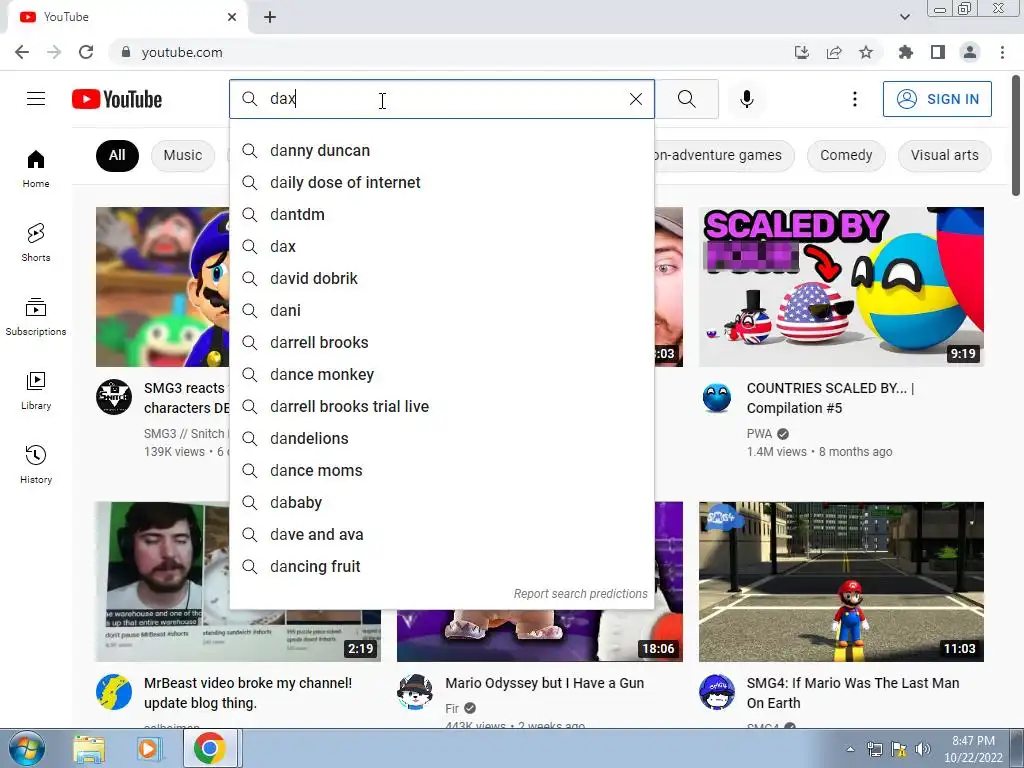Open SMG4 channel avatar
1024x768 pixels.
click(716, 692)
